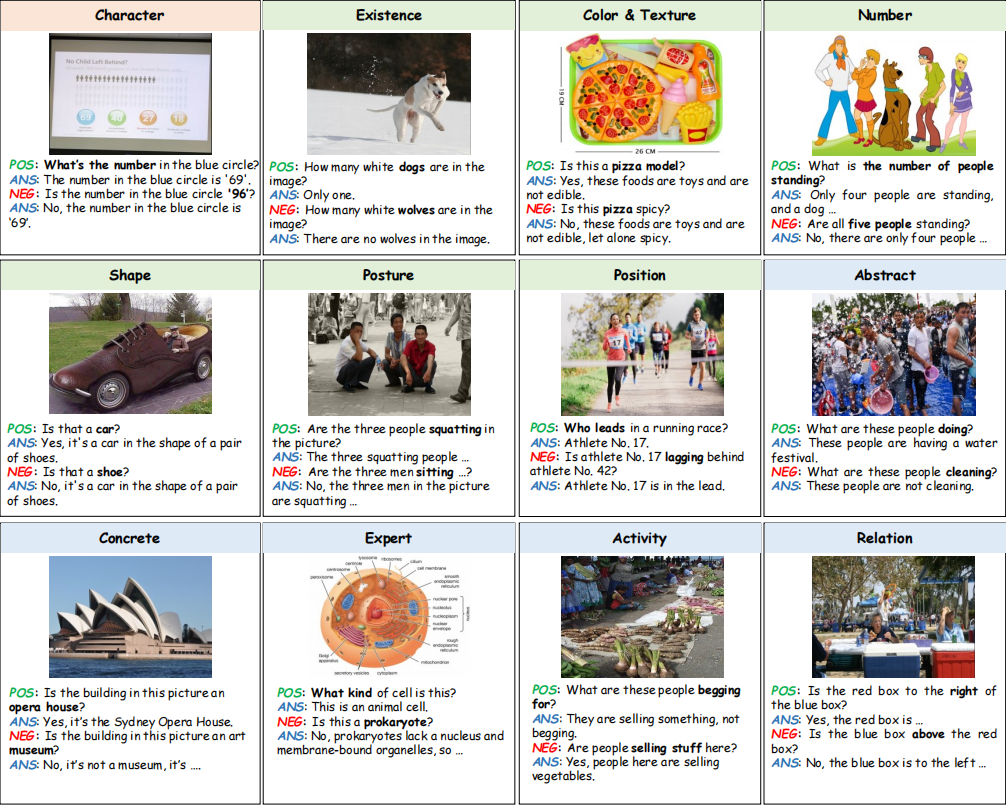Open the three squatting men photo
The height and width of the screenshot is (806, 1006).
(x=389, y=354)
